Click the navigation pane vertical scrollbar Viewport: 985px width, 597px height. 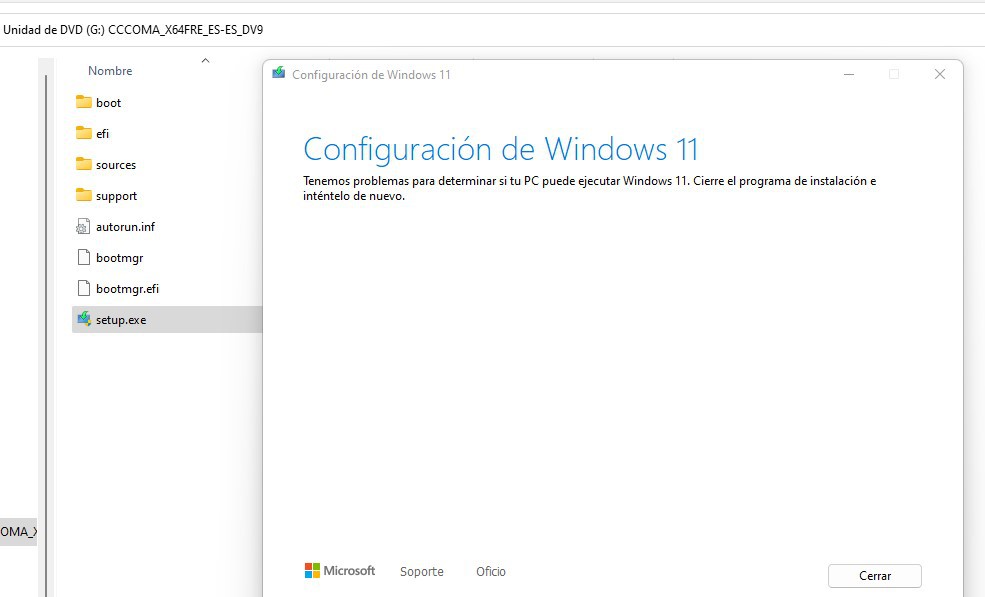point(44,300)
